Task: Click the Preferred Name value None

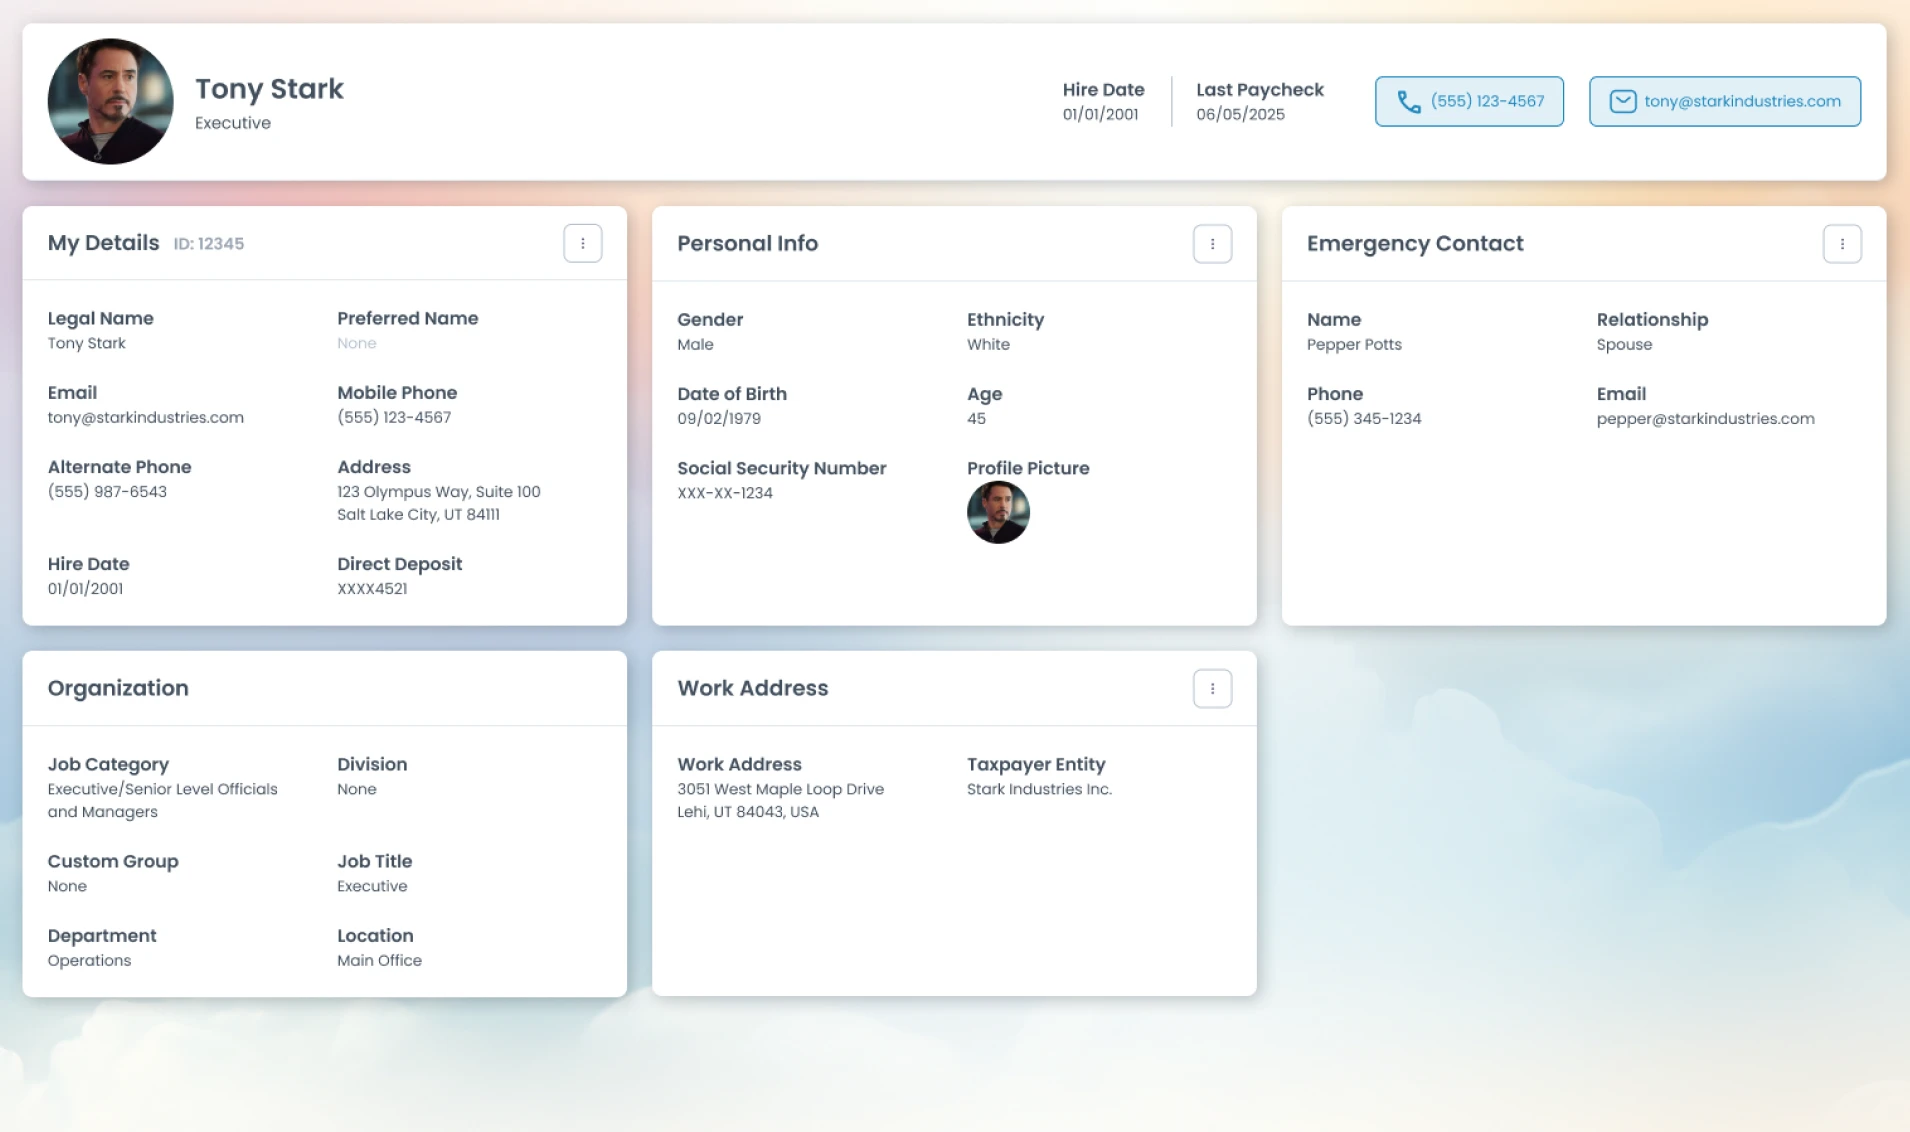Action: pyautogui.click(x=356, y=343)
